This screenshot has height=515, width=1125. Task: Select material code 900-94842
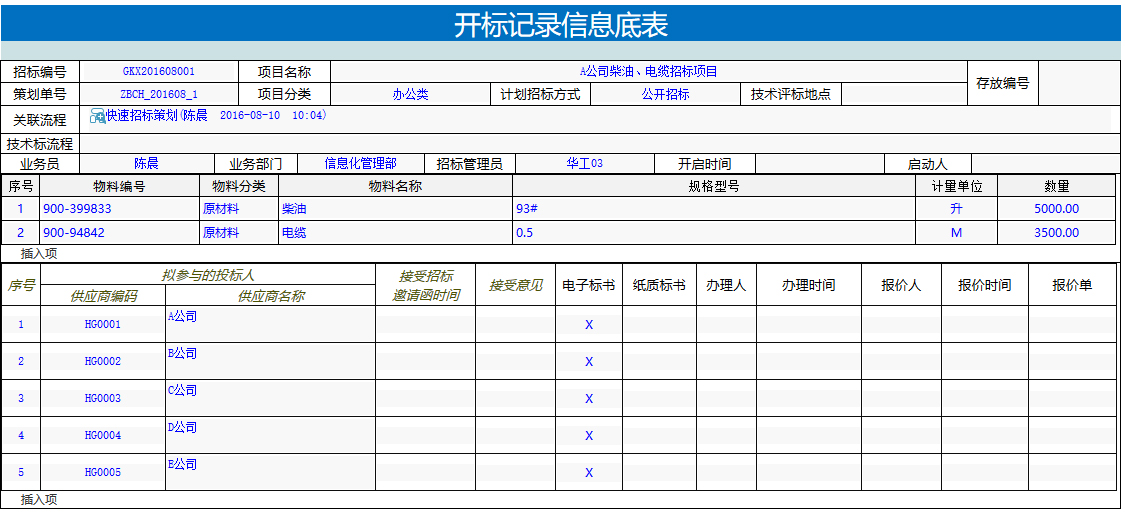[x=74, y=232]
